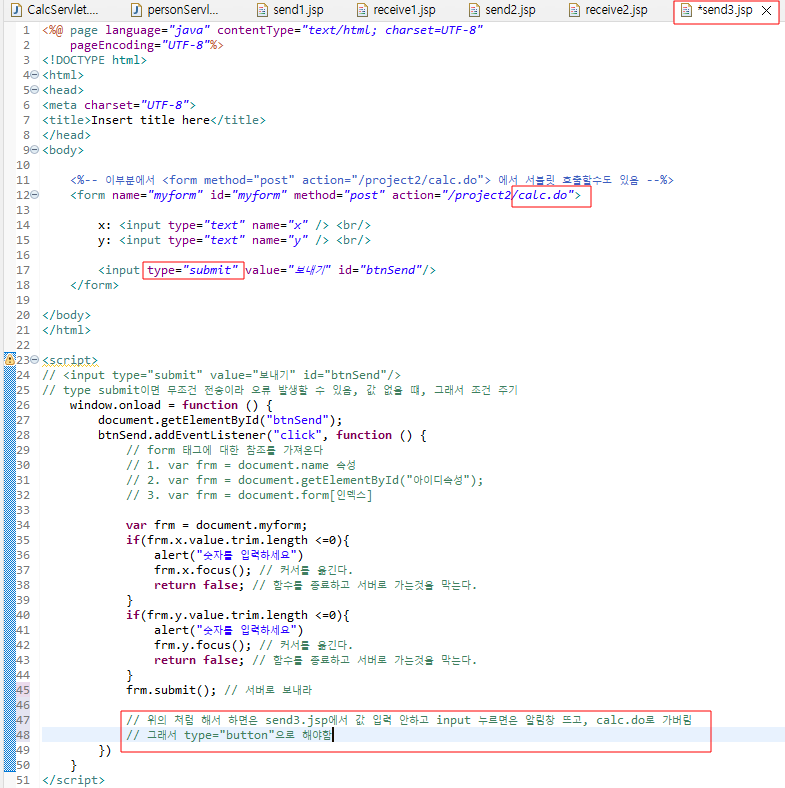The image size is (785, 788).
Task: Click the JSP comment on line 11
Action: pyautogui.click(x=372, y=180)
